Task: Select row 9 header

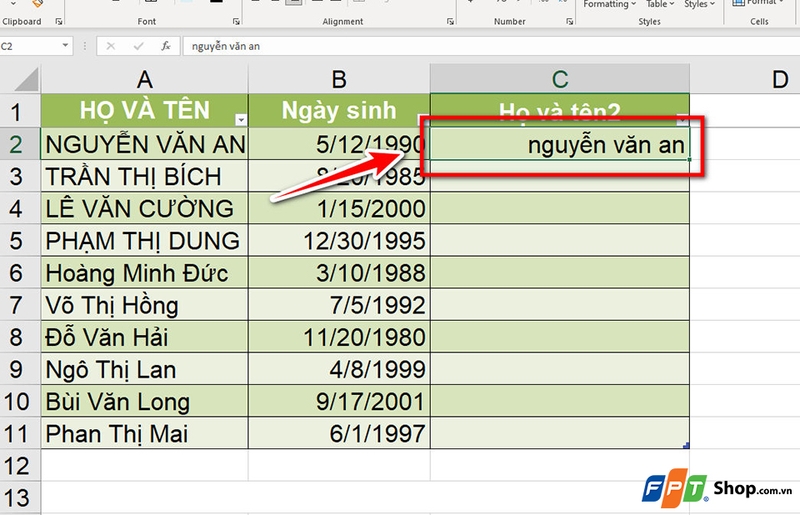Action: [20, 369]
